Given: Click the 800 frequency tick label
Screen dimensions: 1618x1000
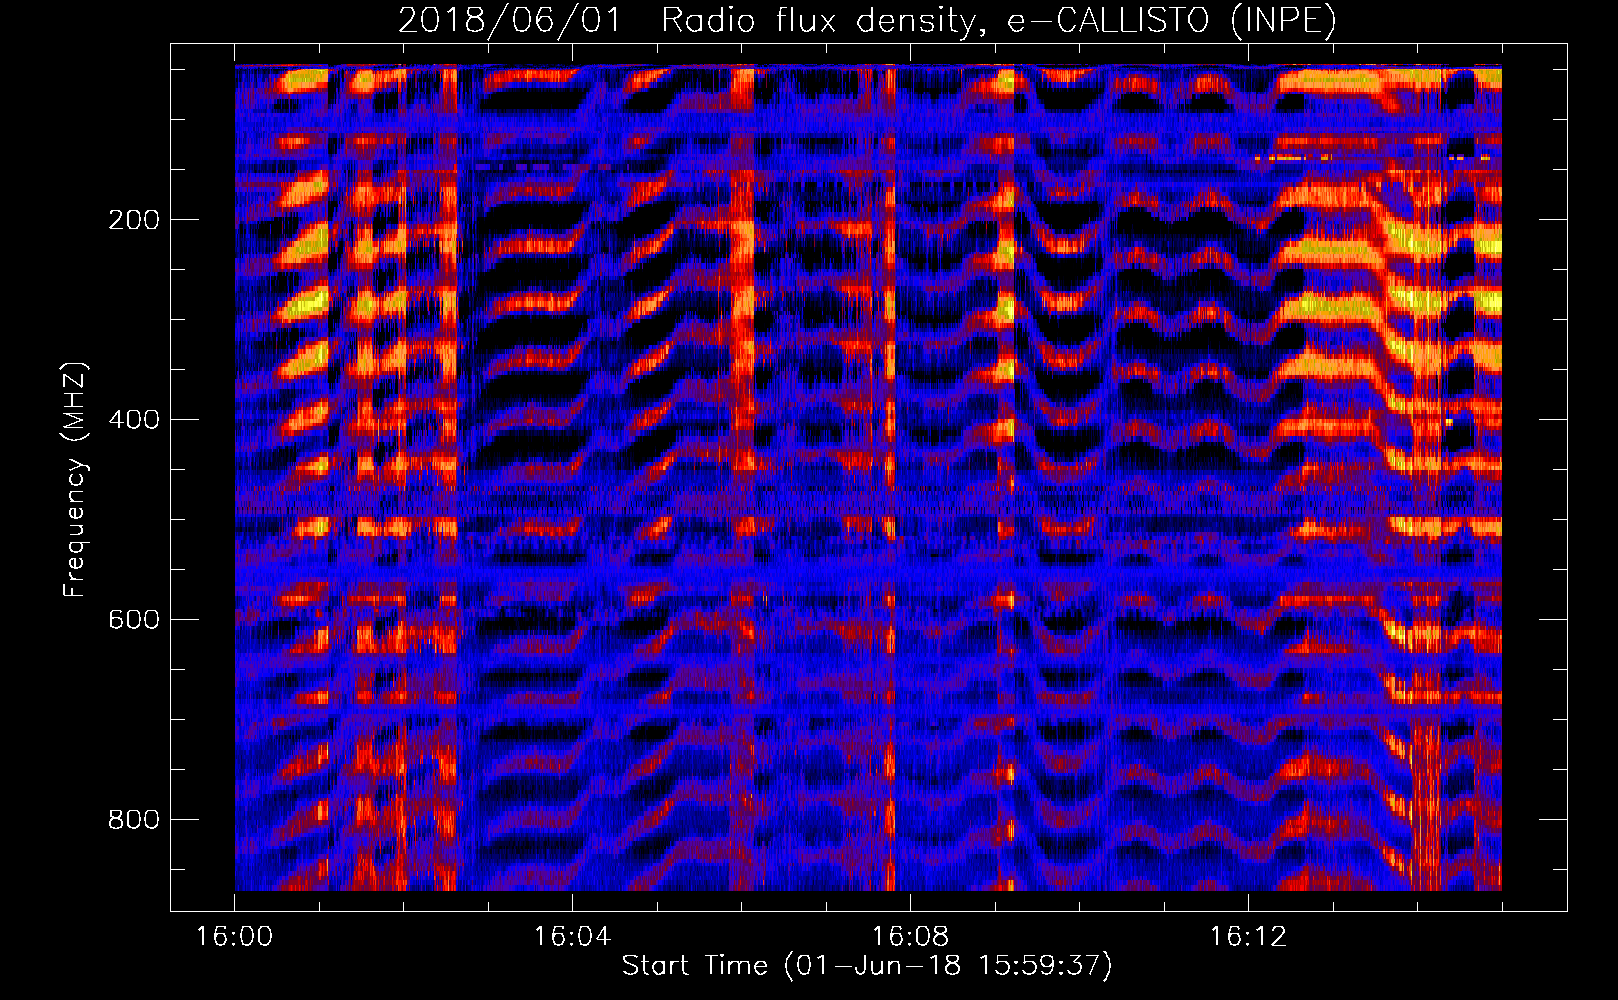Looking at the screenshot, I should point(134,820).
